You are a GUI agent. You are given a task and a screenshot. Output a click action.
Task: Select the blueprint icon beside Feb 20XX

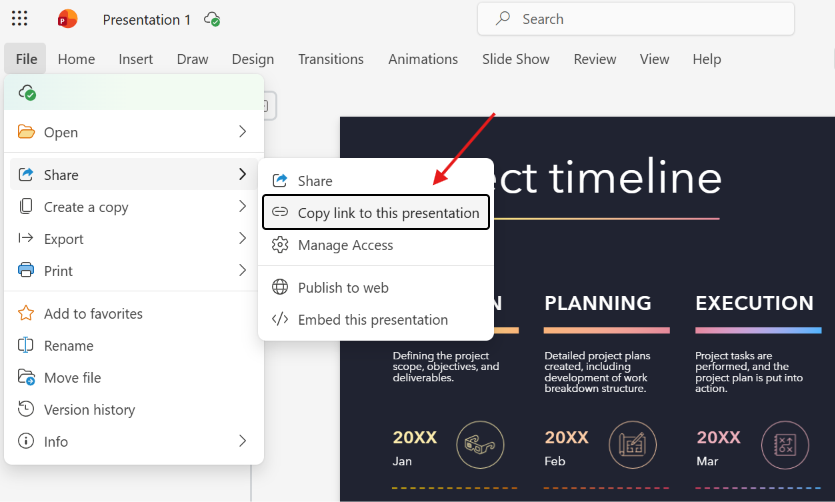pos(633,445)
